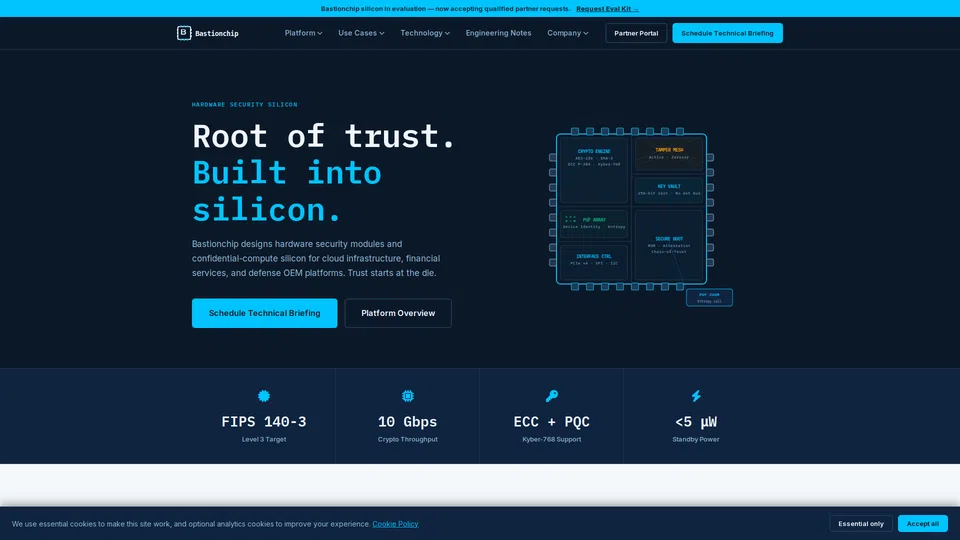Open the Platform Overview button
This screenshot has width=960, height=540.
pos(398,313)
